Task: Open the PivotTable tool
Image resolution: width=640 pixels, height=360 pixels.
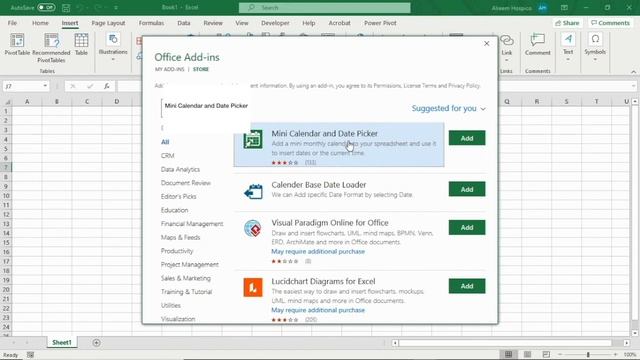Action: [x=17, y=44]
